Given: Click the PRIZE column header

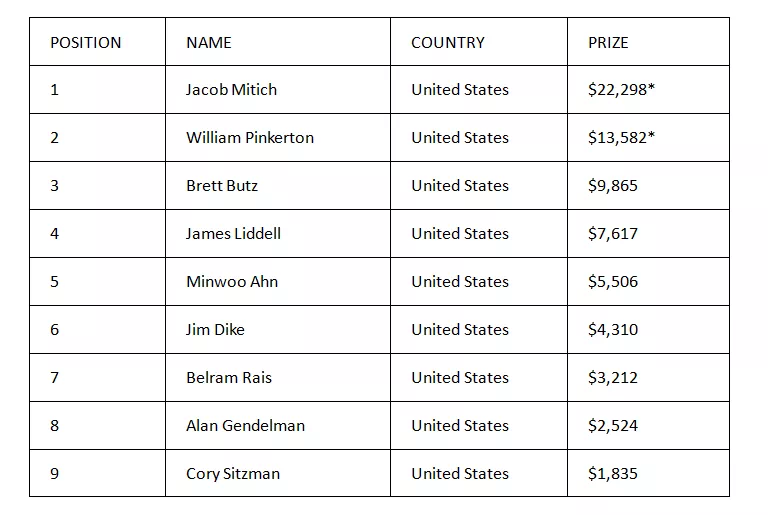Looking at the screenshot, I should 608,43.
